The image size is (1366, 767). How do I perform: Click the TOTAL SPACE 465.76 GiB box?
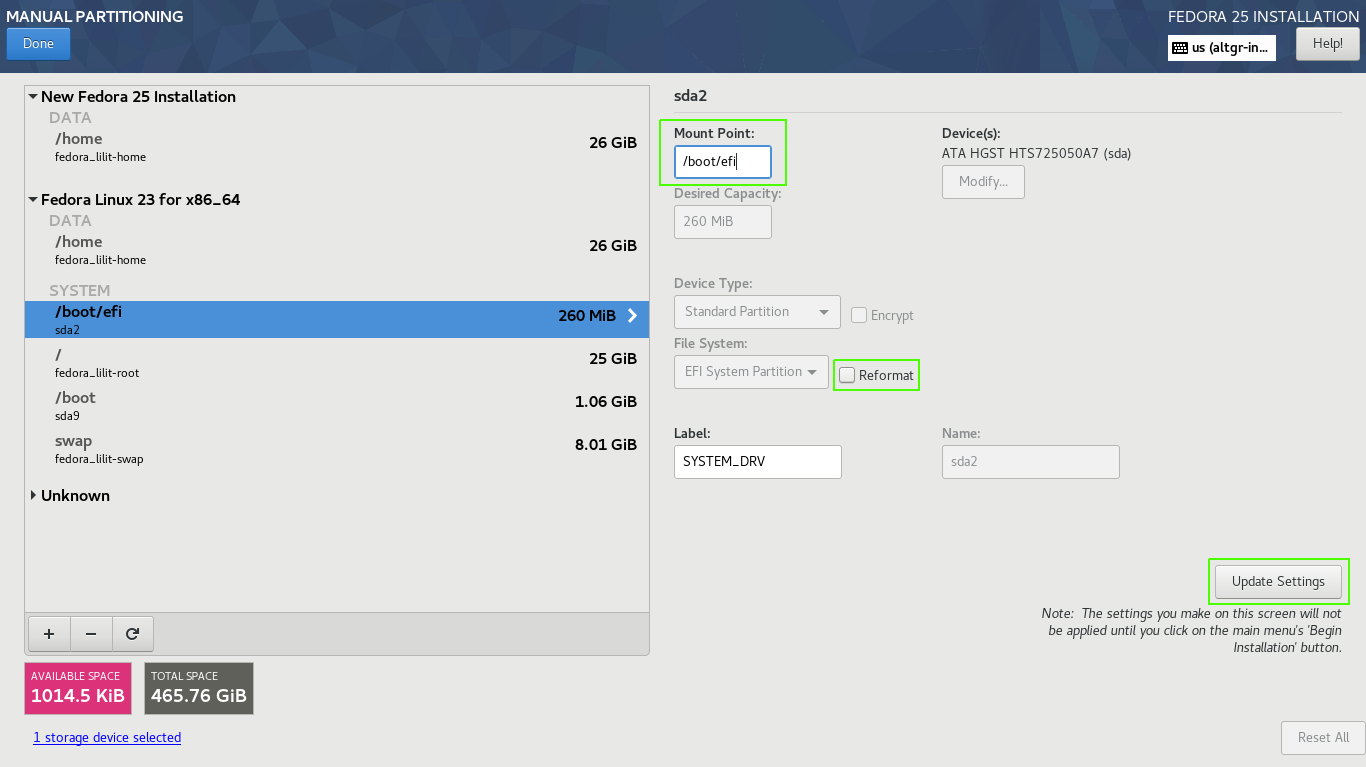(x=199, y=688)
